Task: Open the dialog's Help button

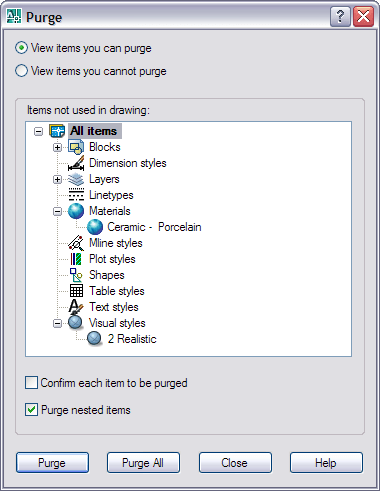Action: point(326,463)
